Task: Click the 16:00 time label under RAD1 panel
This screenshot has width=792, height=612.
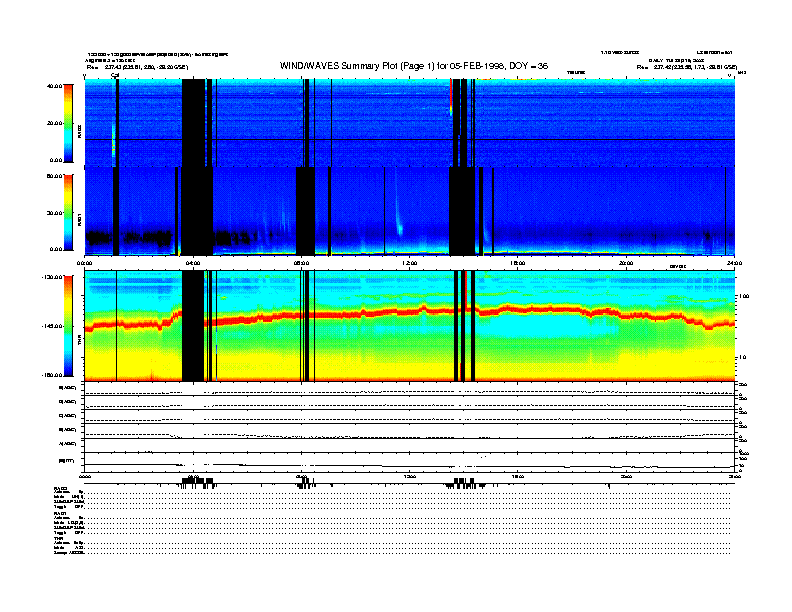Action: 518,263
